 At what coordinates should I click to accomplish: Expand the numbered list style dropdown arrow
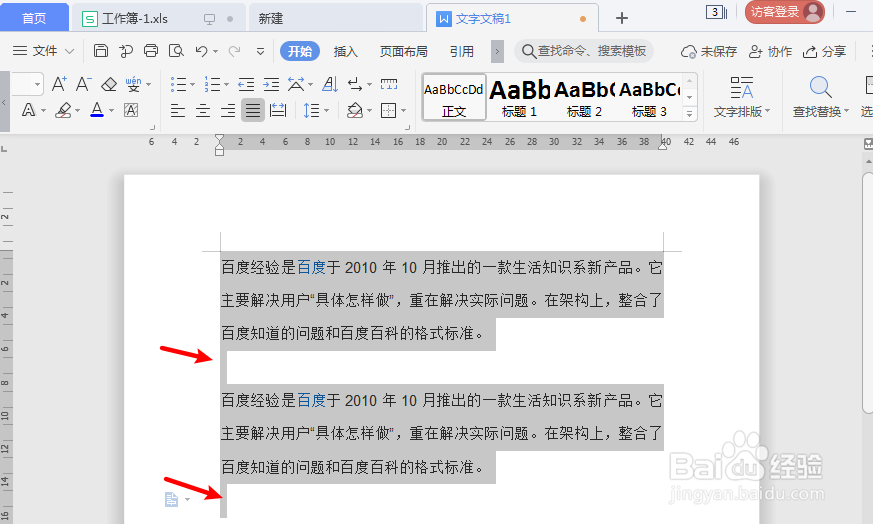227,85
